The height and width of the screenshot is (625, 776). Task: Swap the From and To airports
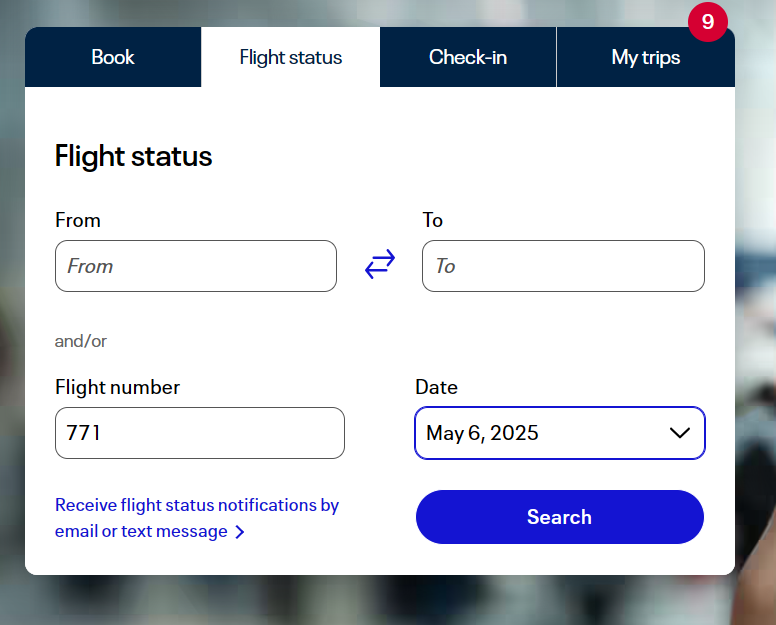pos(380,265)
